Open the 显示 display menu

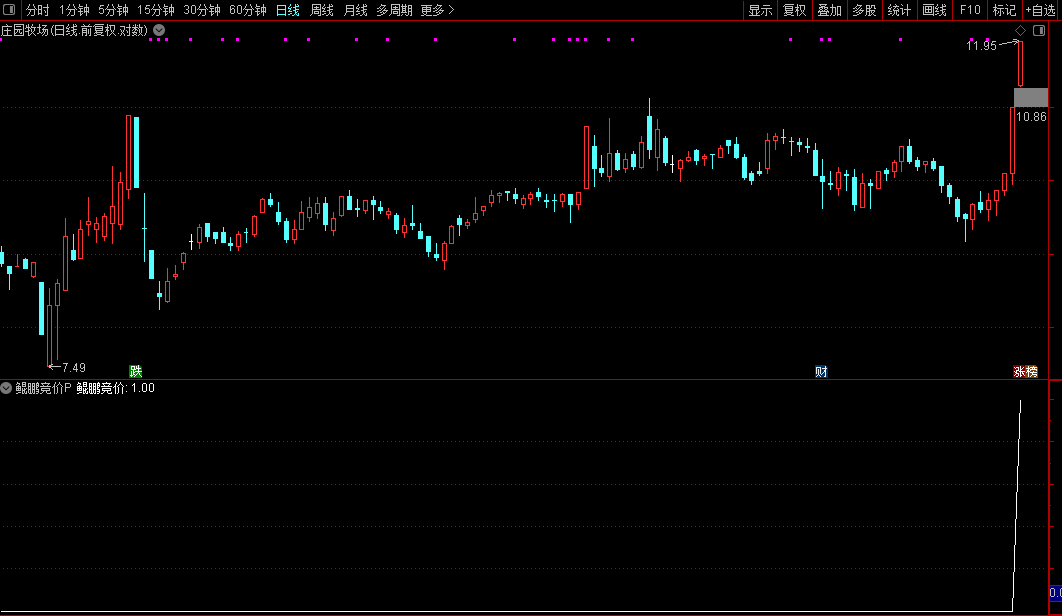(x=760, y=10)
